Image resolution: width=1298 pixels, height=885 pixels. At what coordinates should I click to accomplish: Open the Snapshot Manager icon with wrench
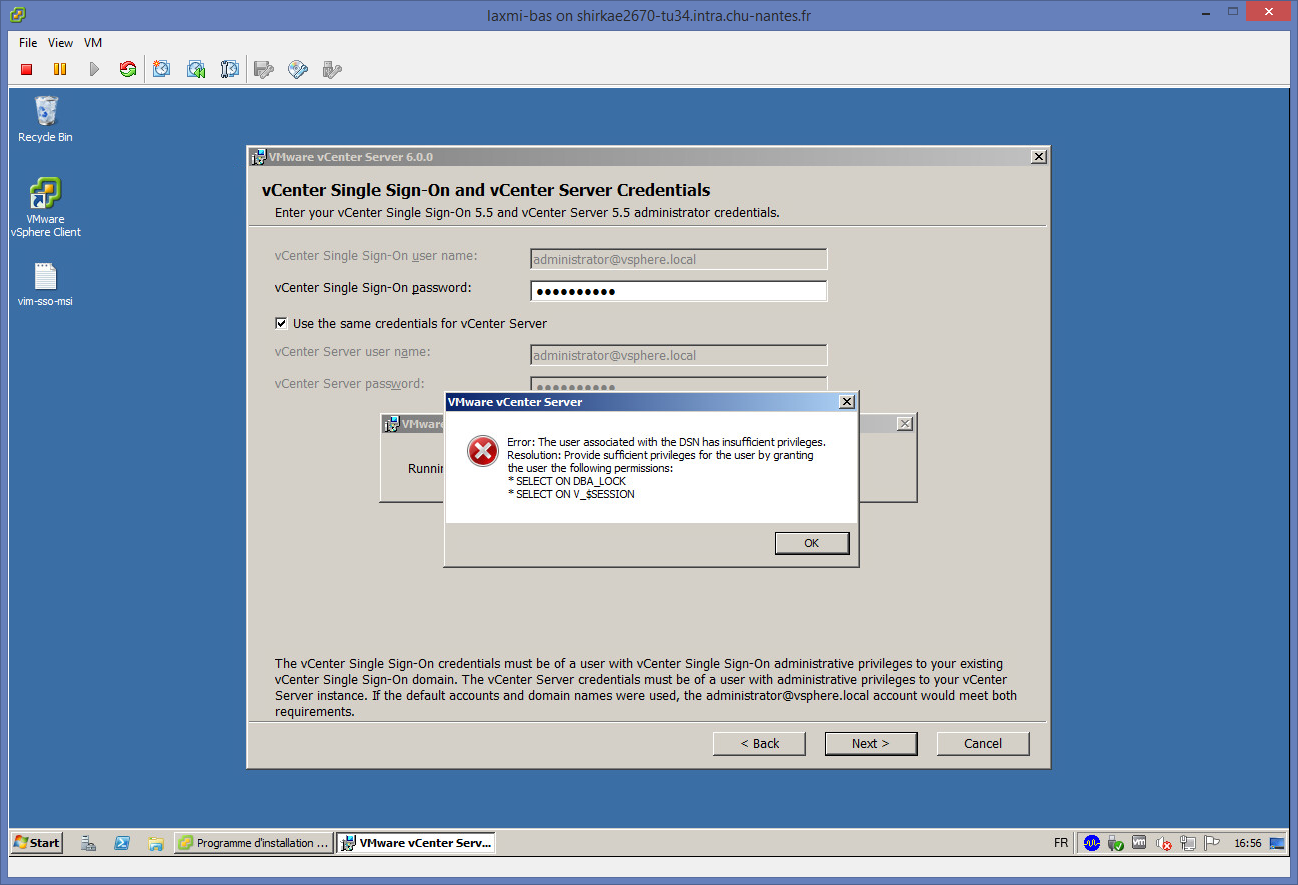(230, 69)
